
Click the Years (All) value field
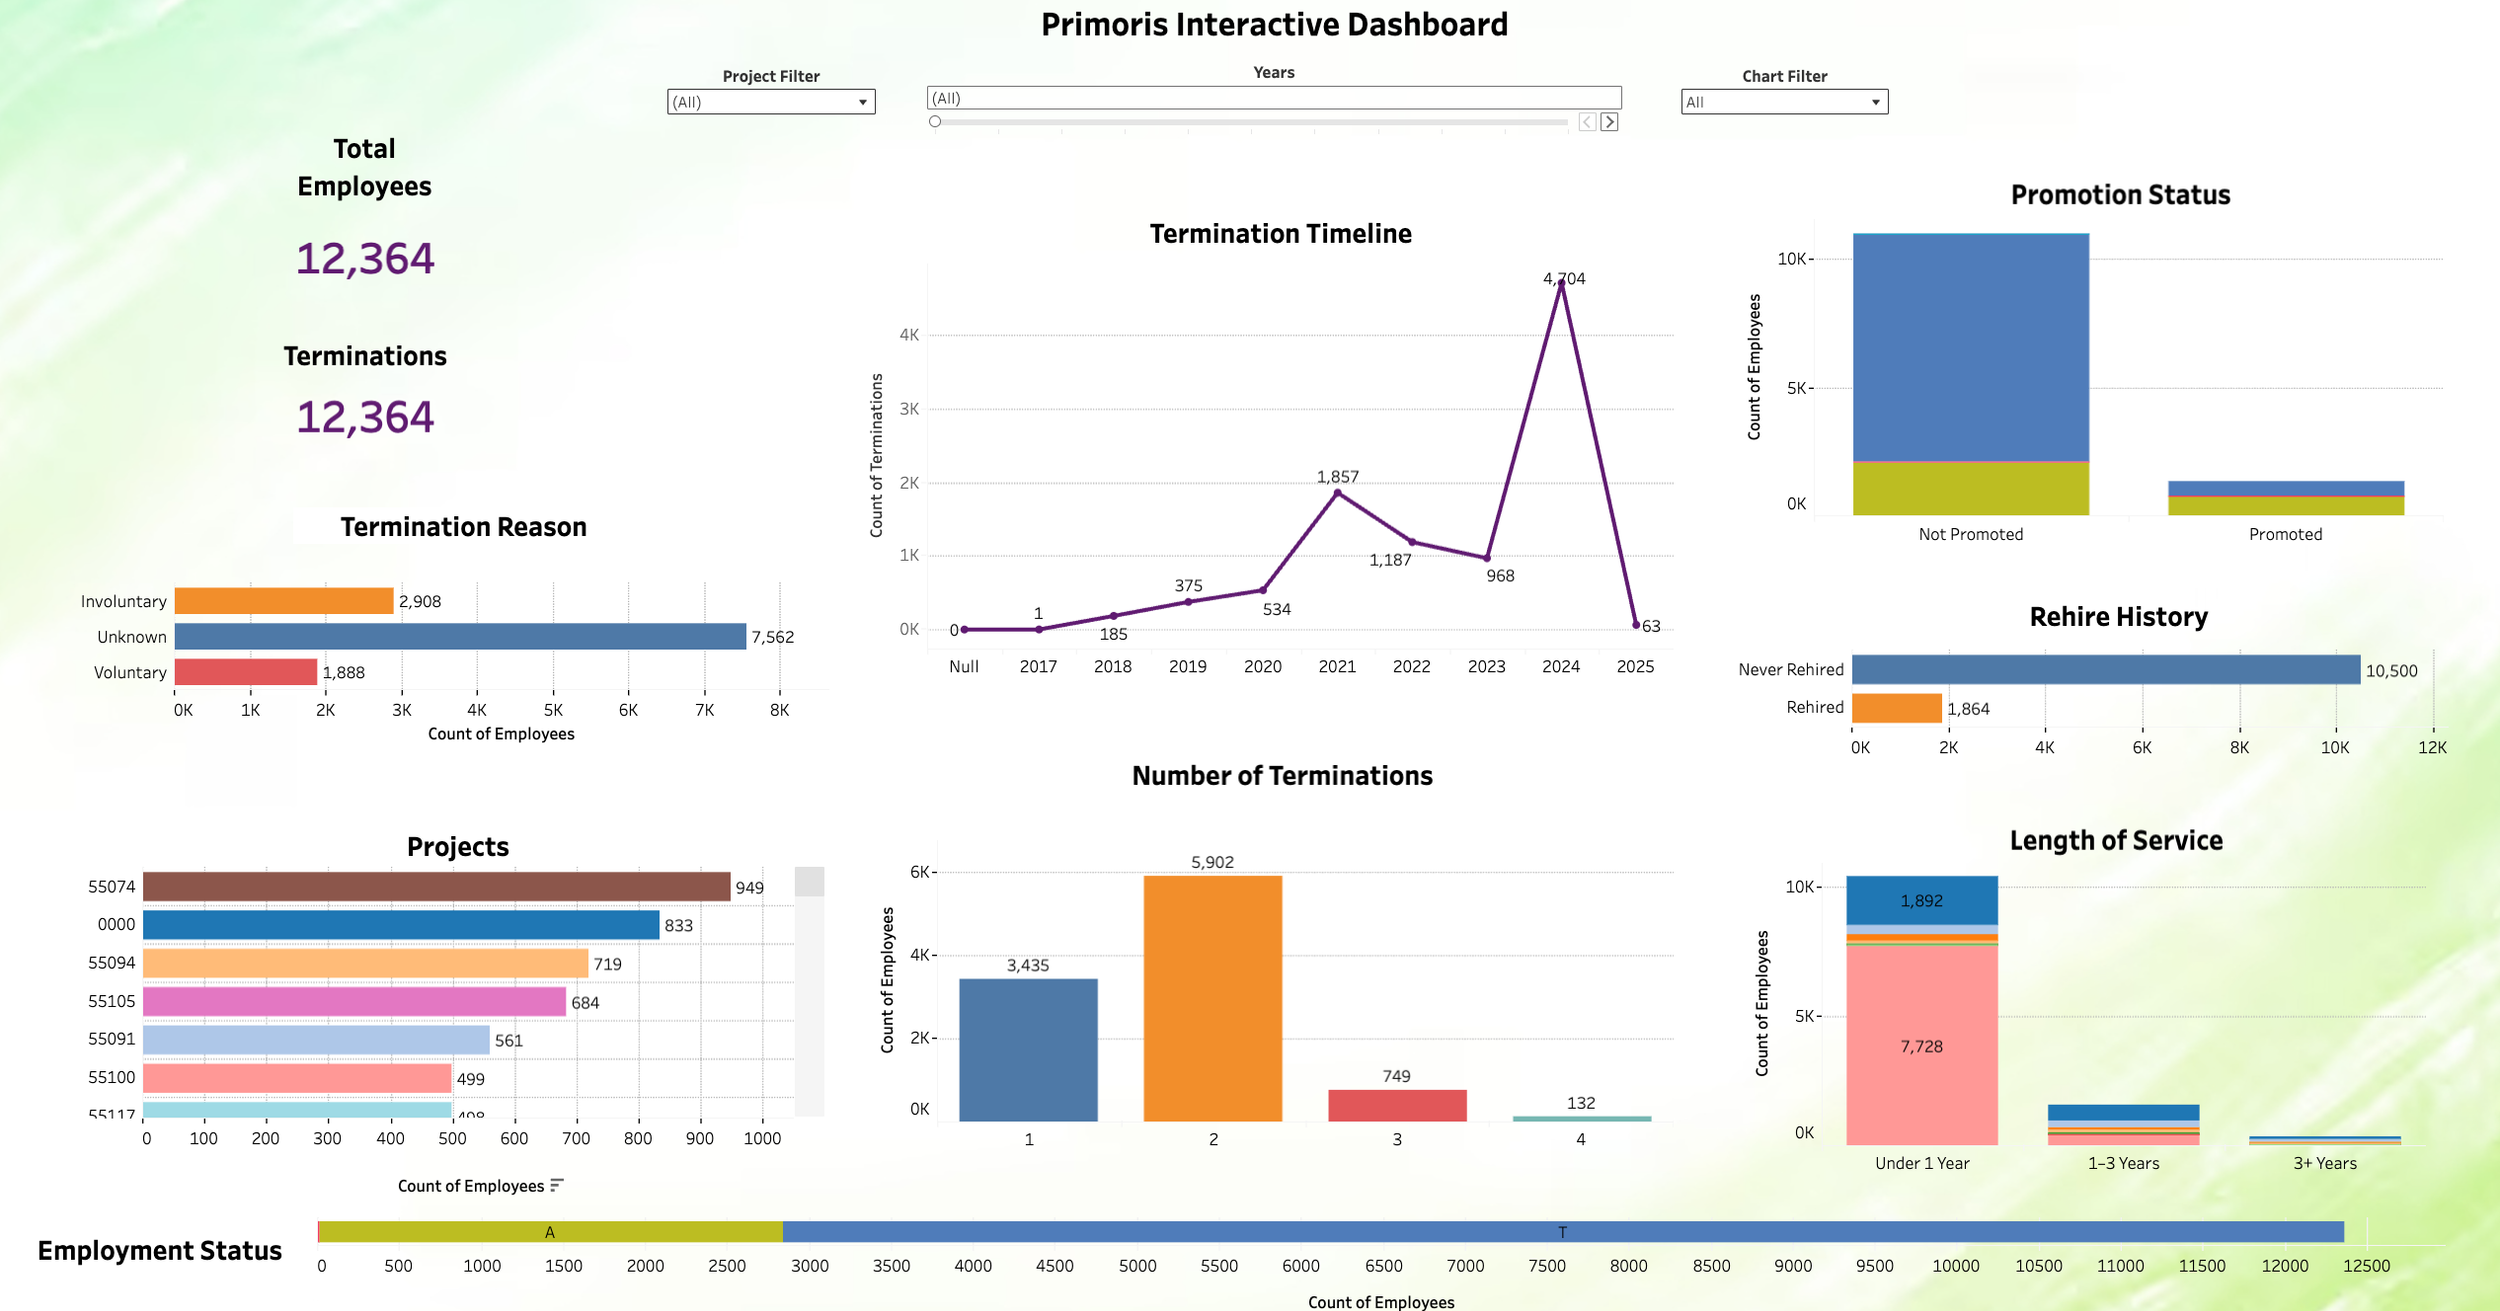coord(1272,98)
